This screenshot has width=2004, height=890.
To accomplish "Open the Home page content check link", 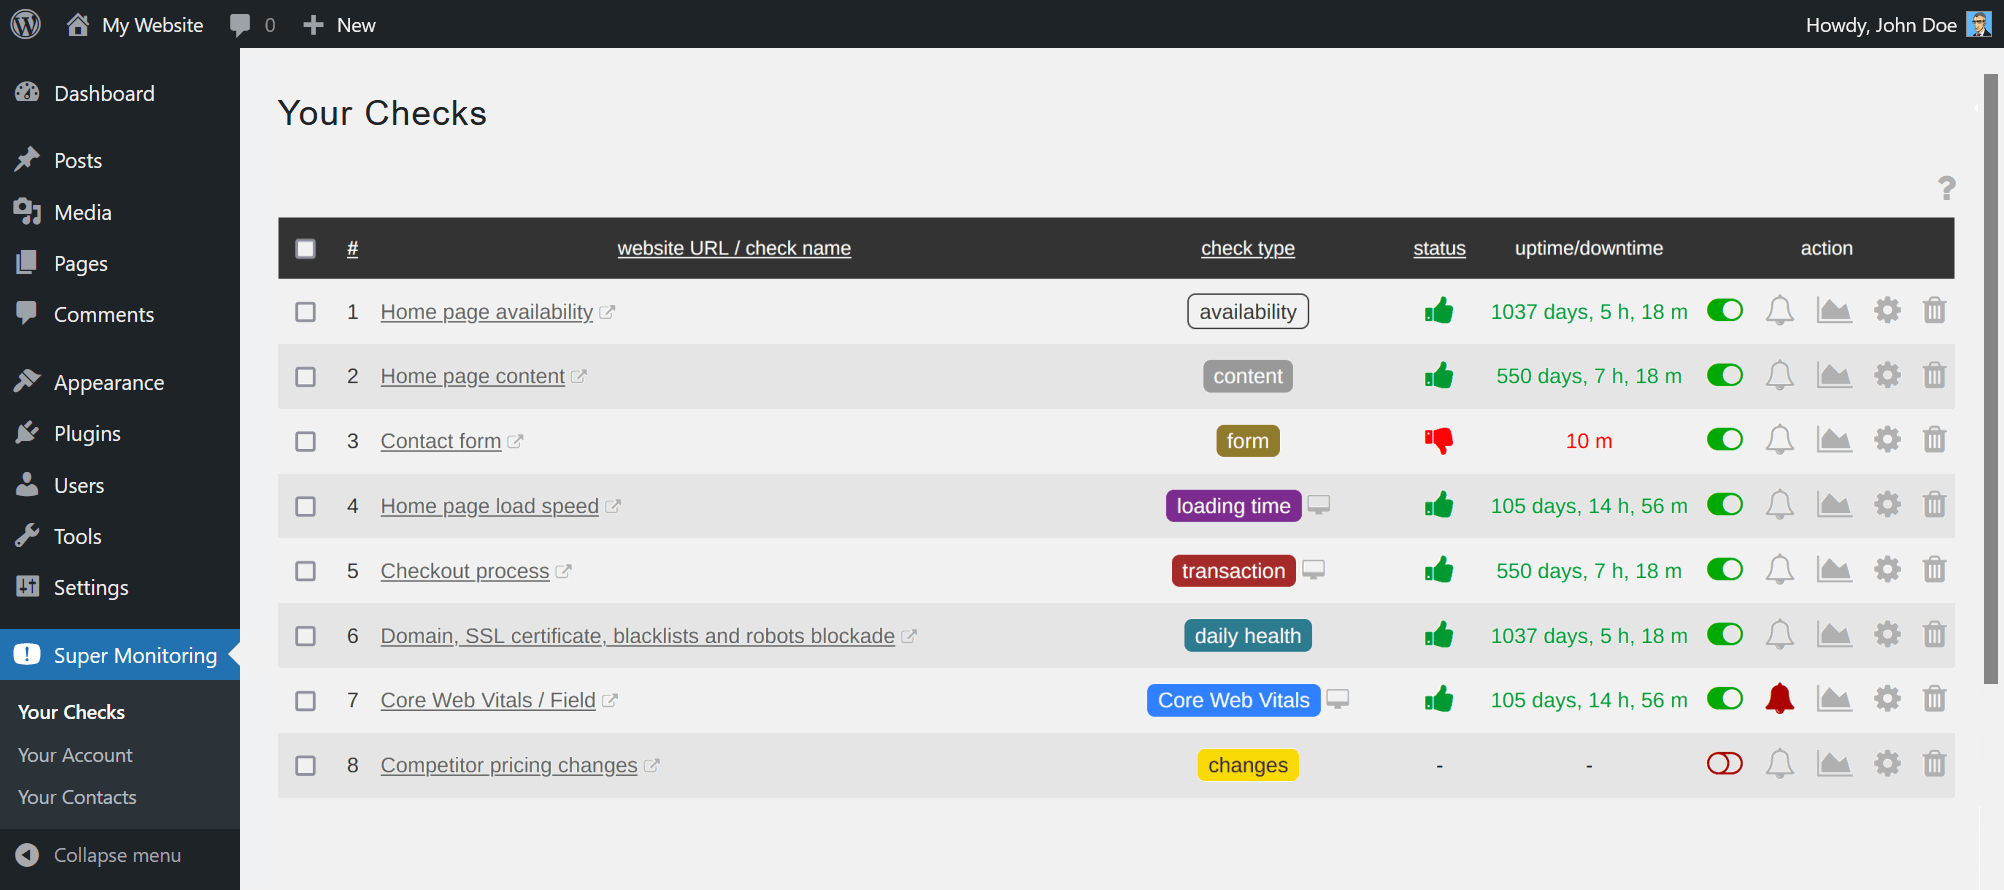I will click(x=473, y=376).
